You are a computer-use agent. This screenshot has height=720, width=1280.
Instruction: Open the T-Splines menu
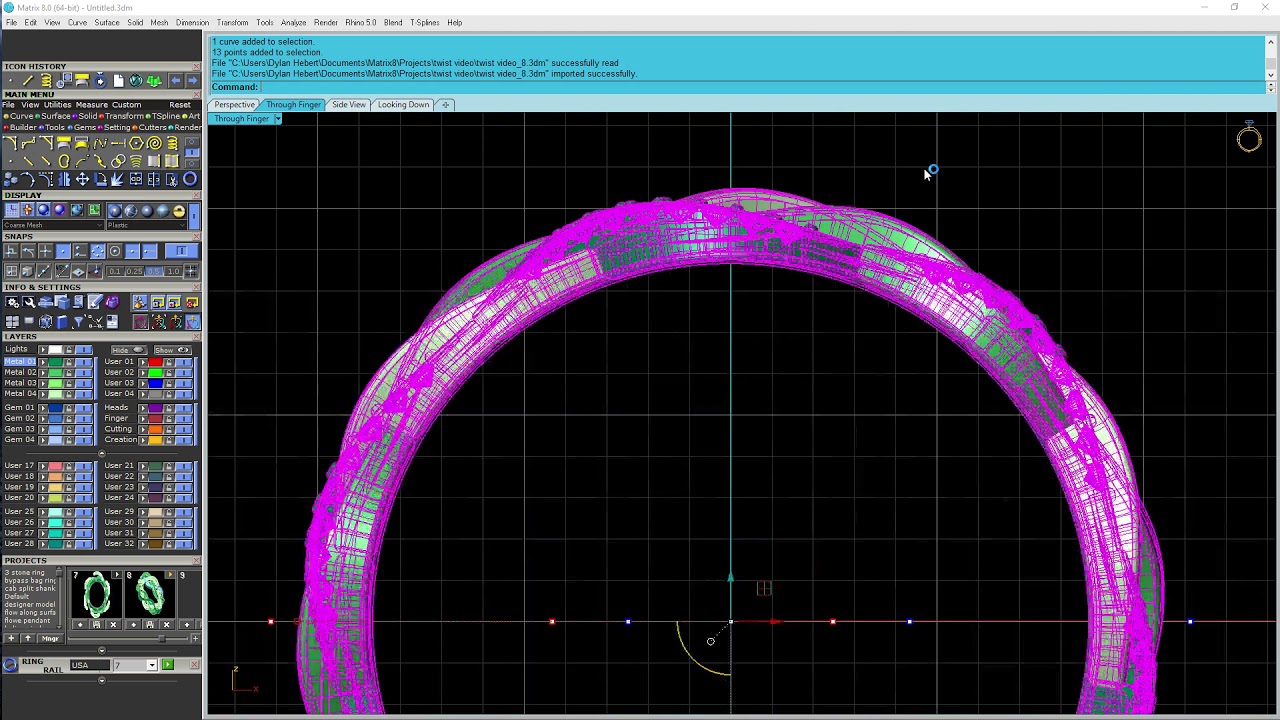pyautogui.click(x=424, y=22)
